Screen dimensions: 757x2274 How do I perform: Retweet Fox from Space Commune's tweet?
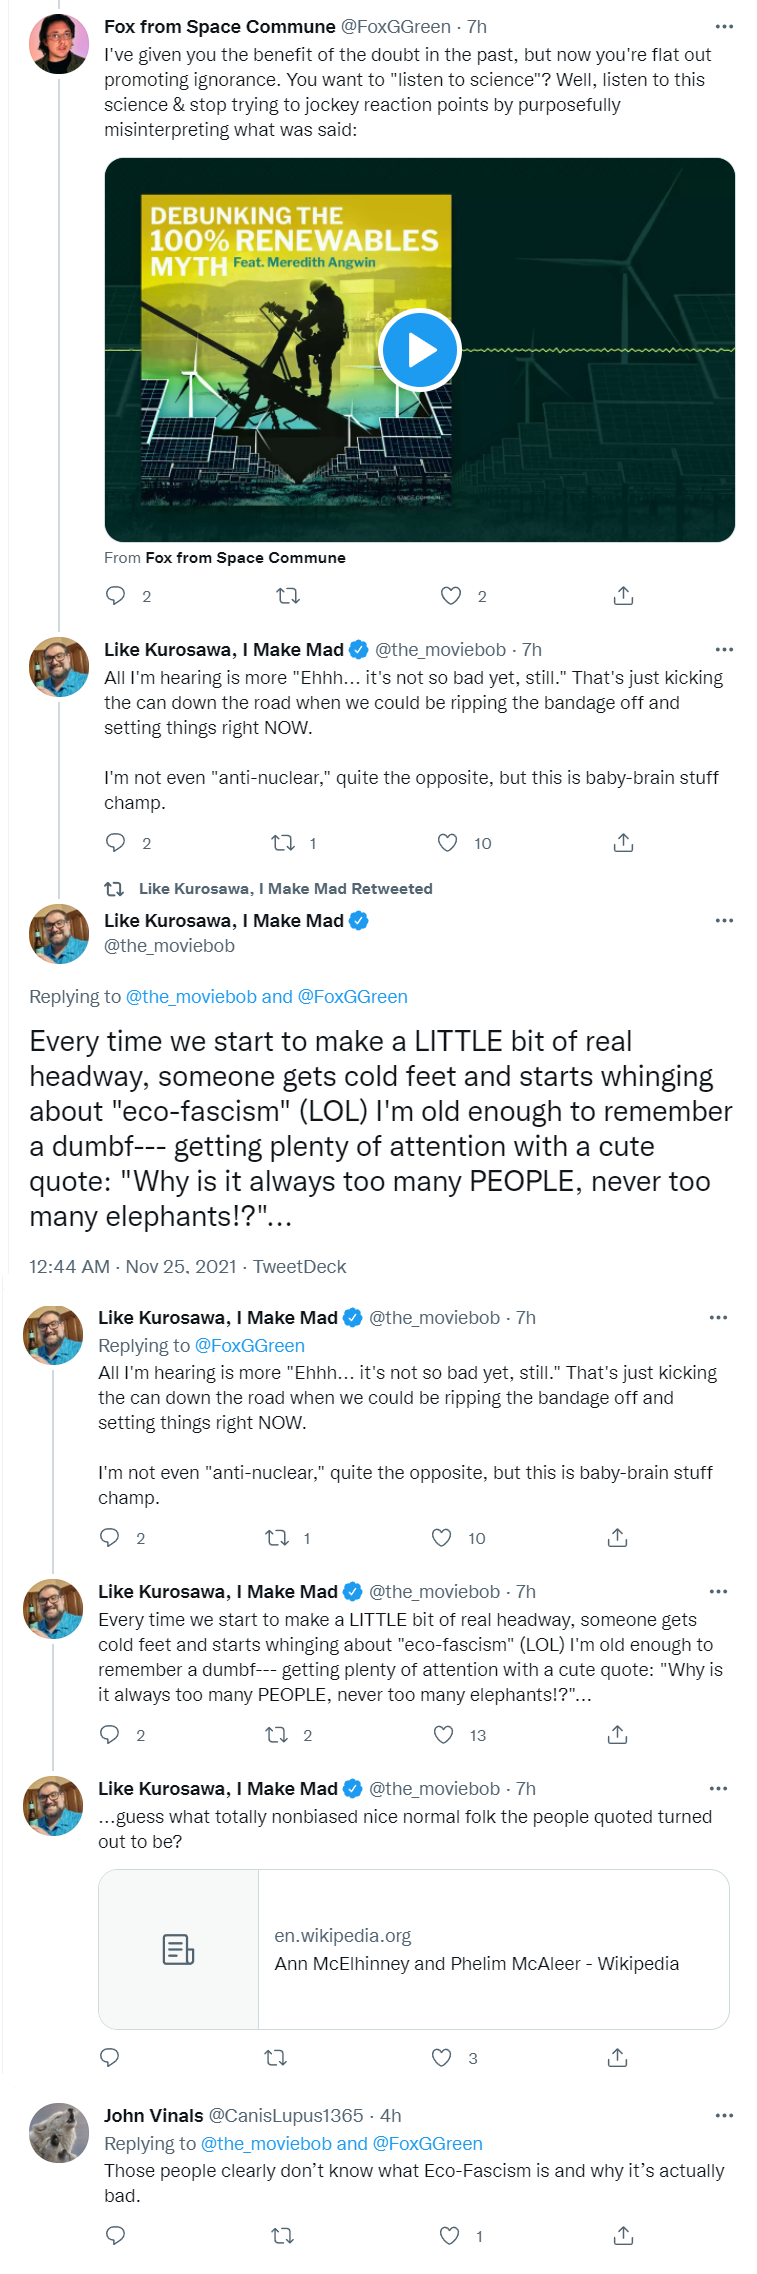pyautogui.click(x=287, y=596)
